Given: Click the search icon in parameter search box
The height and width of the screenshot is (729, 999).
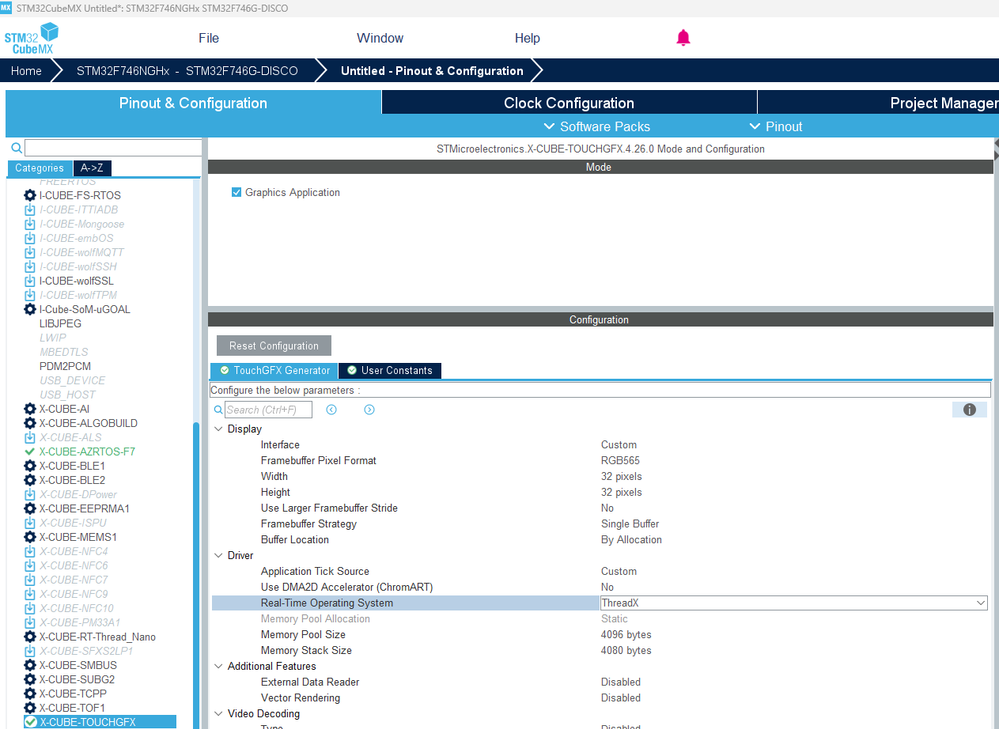Looking at the screenshot, I should [218, 410].
